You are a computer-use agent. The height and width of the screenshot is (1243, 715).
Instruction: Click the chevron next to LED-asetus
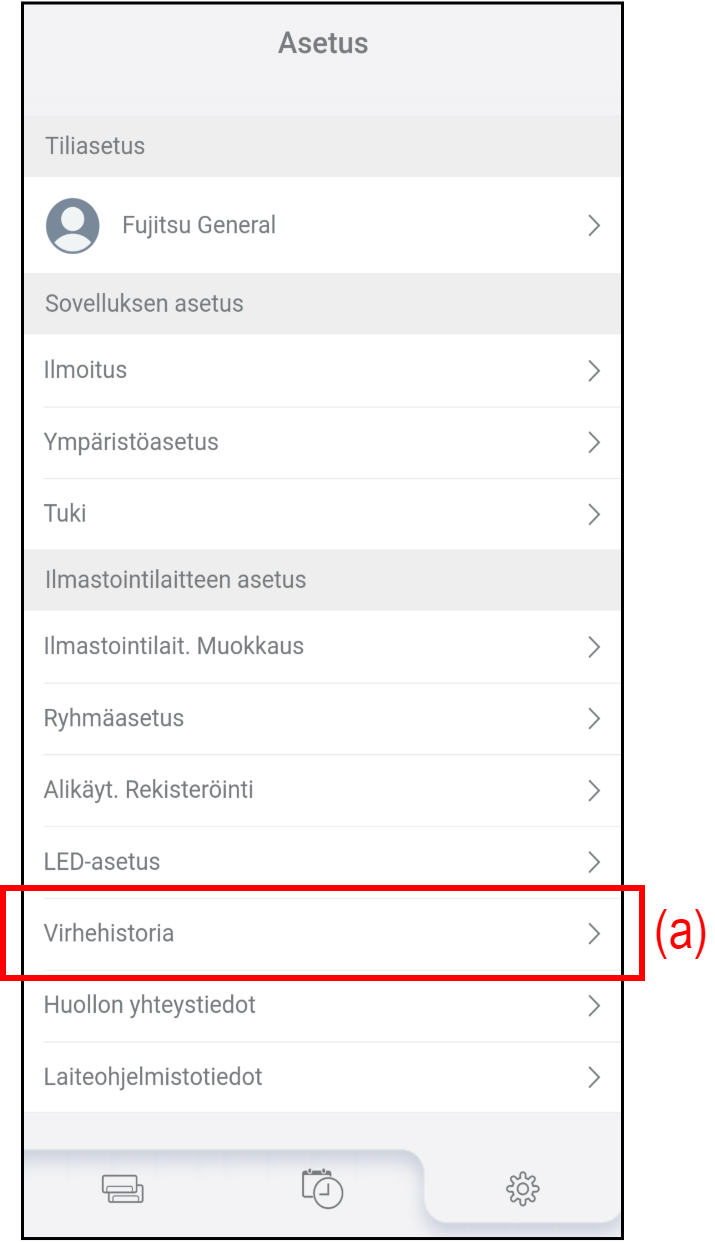[x=594, y=862]
